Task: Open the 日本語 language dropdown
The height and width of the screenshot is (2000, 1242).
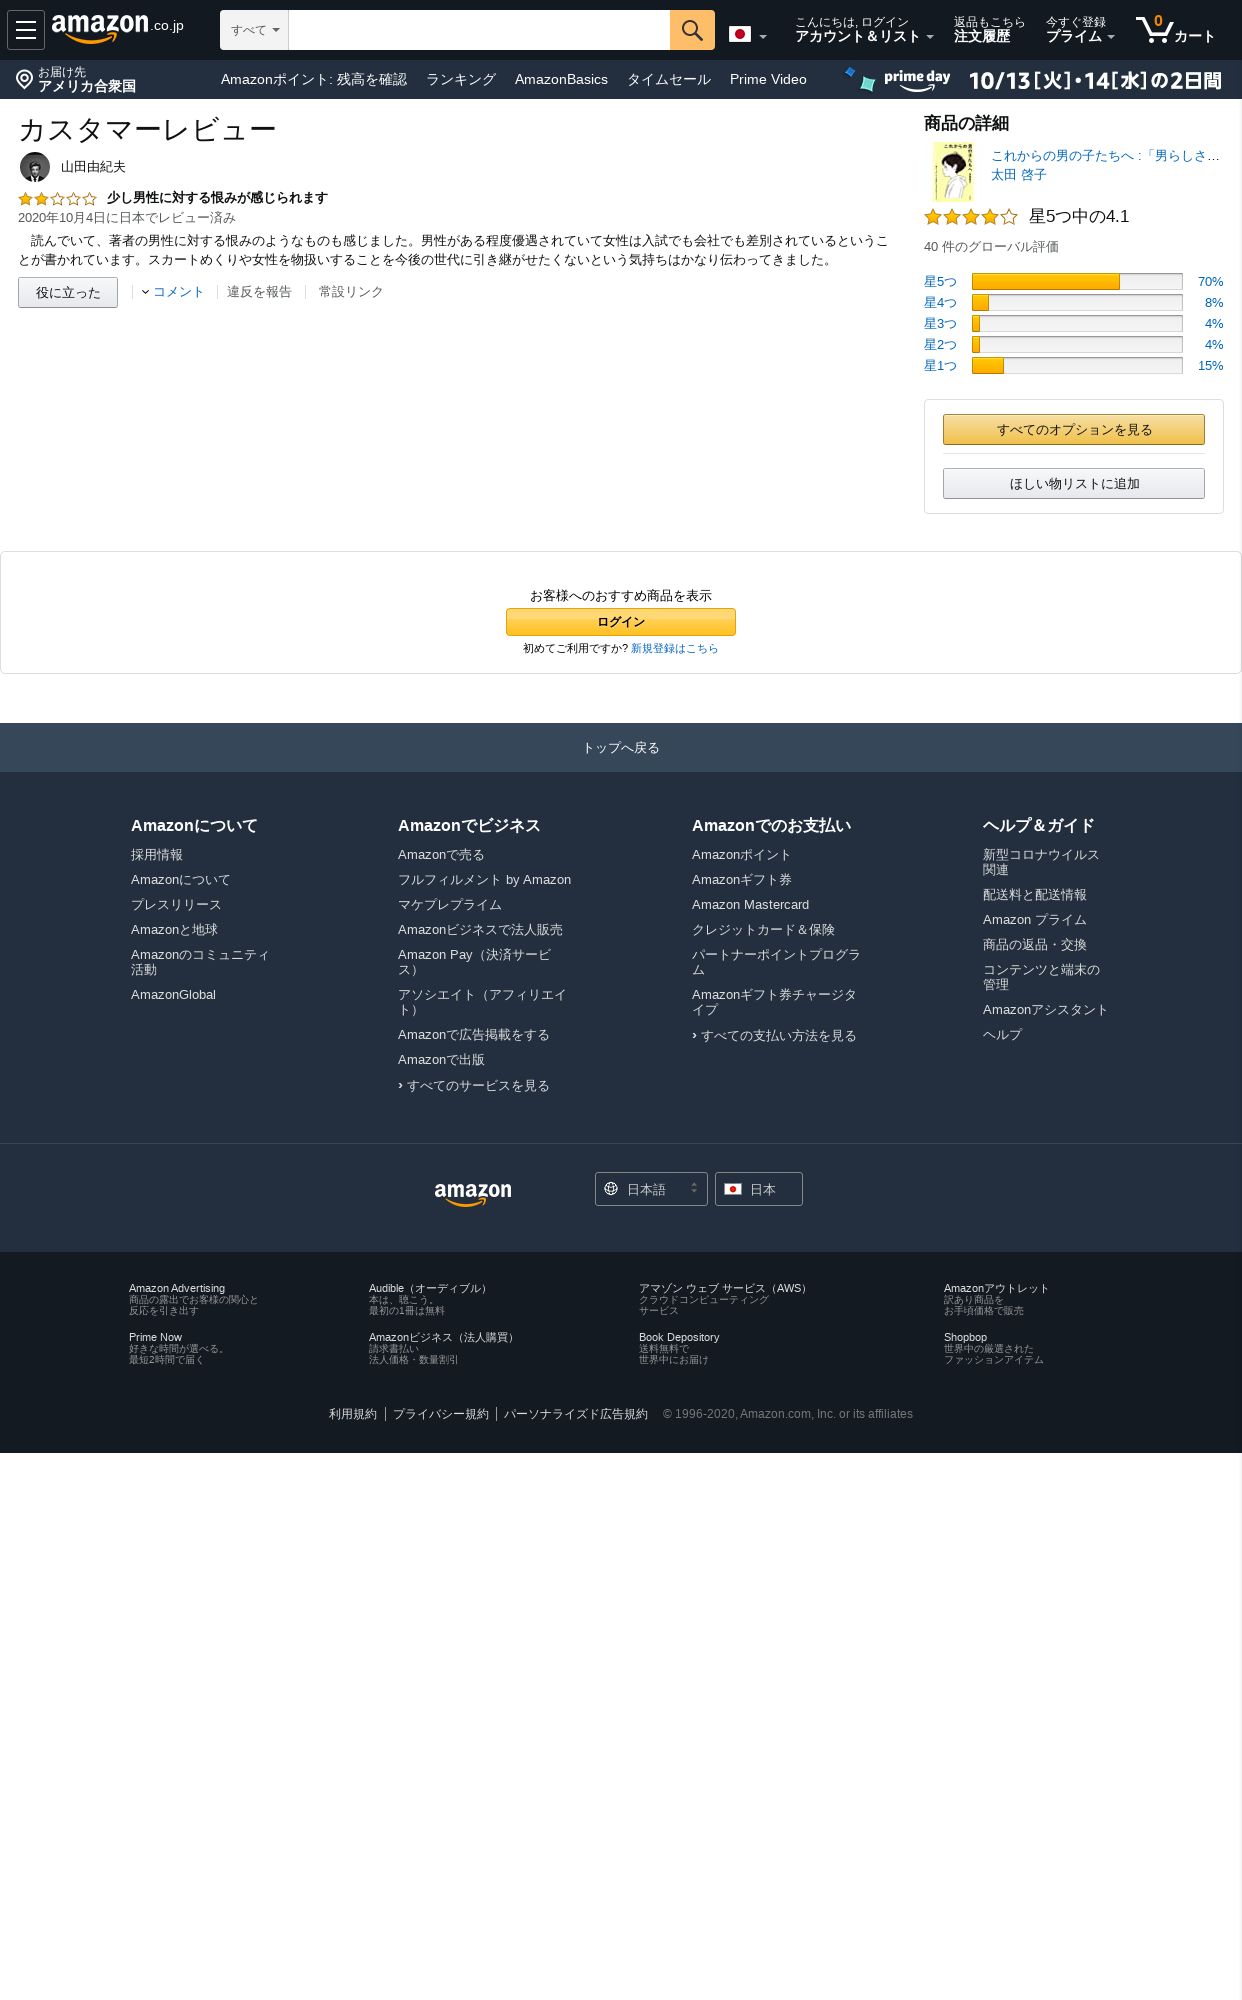Action: pyautogui.click(x=651, y=1189)
